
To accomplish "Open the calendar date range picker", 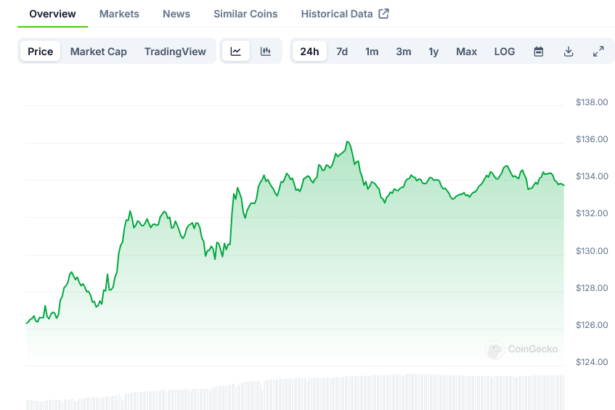I will tap(538, 52).
